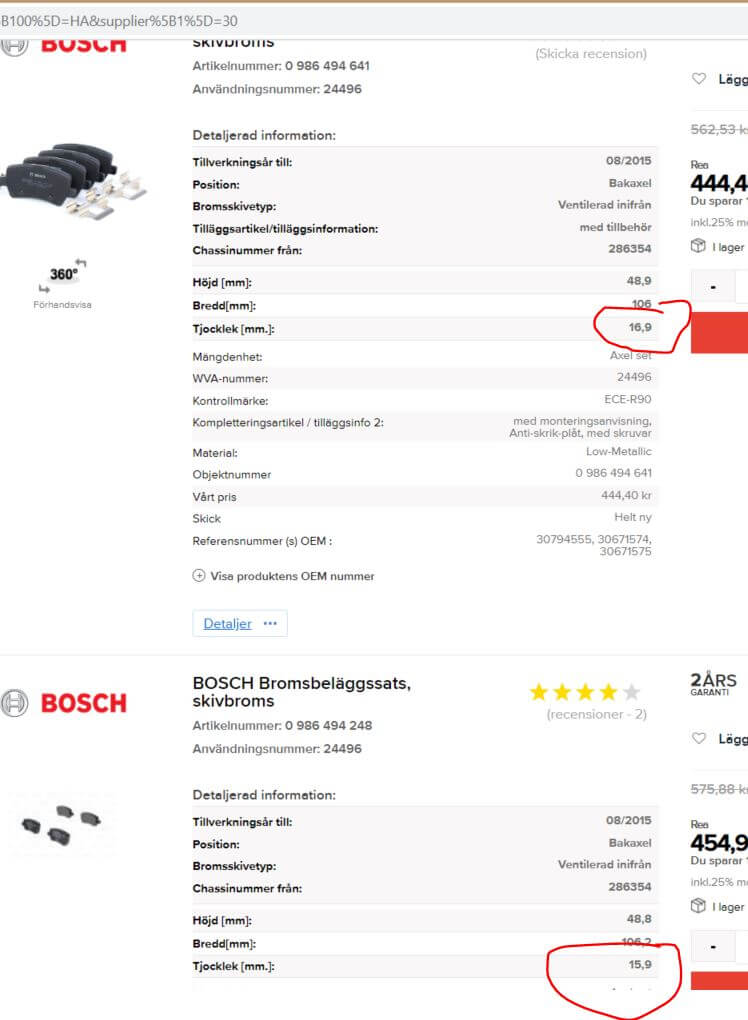Open the Skicka recension link
Viewport: 748px width, 1020px height.
pos(591,53)
